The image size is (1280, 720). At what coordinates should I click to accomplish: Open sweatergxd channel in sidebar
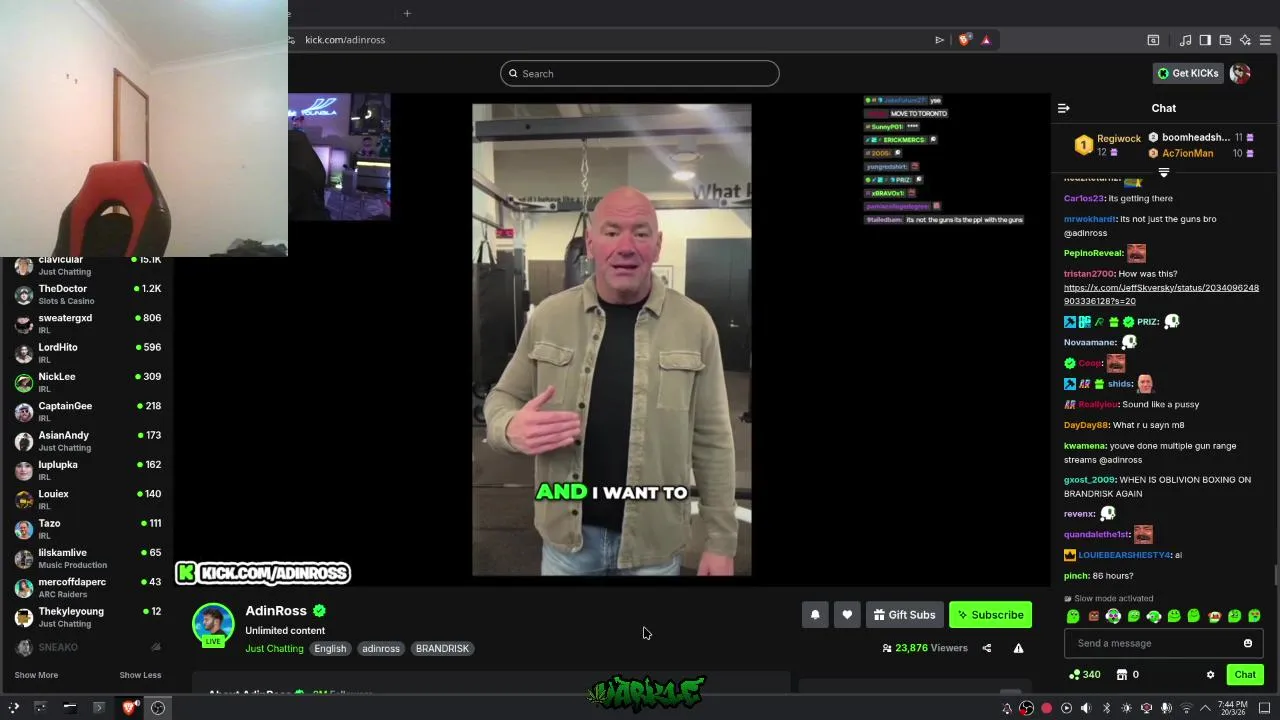coord(88,323)
